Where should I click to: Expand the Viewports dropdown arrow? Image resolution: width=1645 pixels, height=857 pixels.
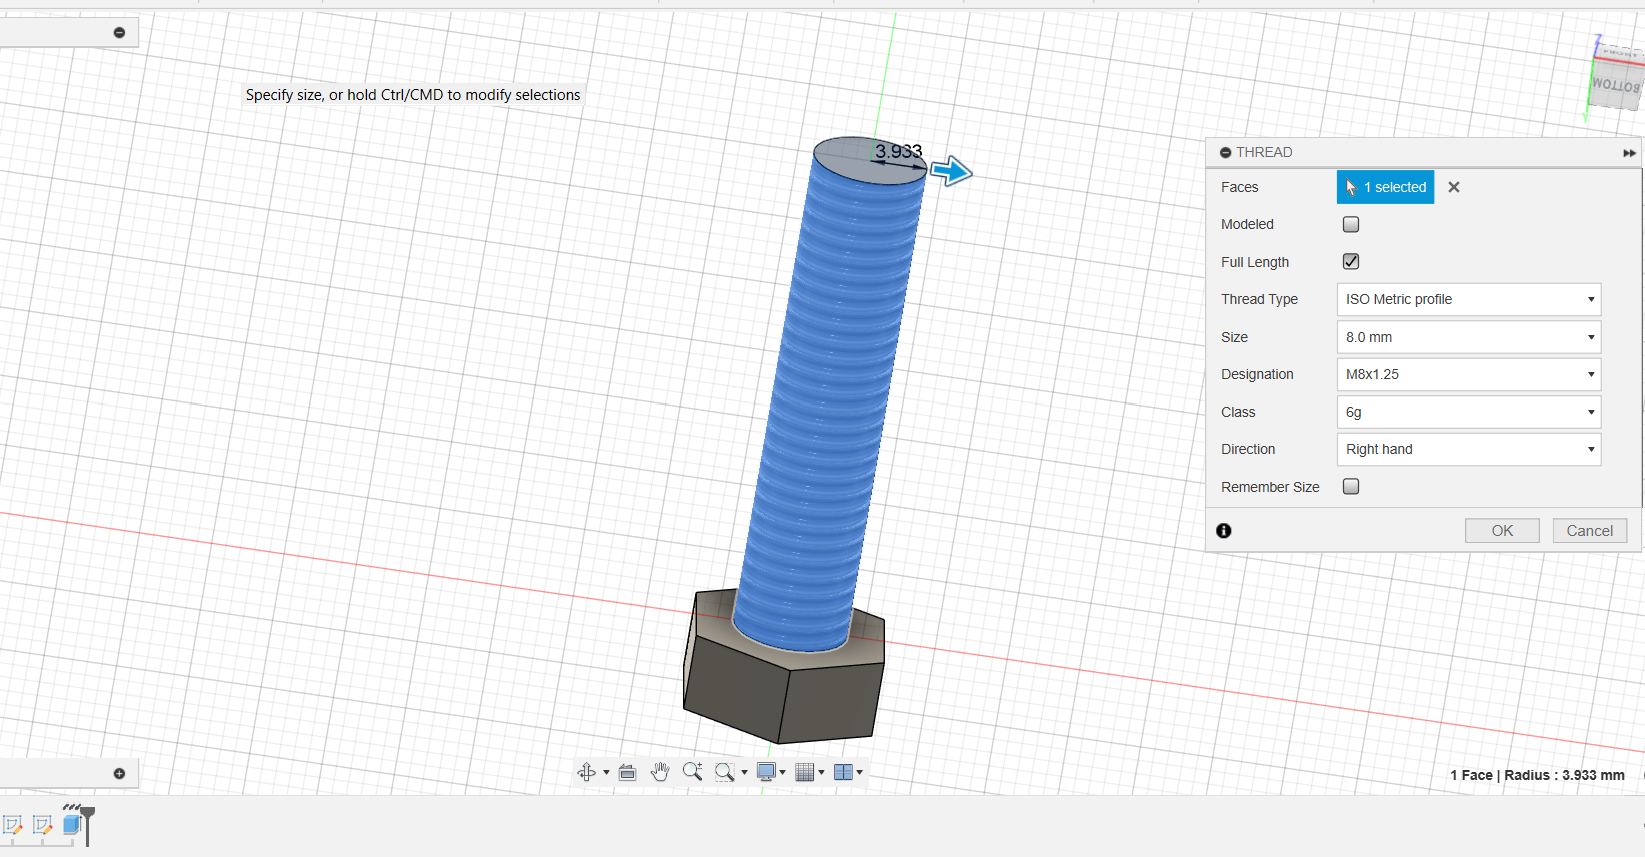point(859,772)
